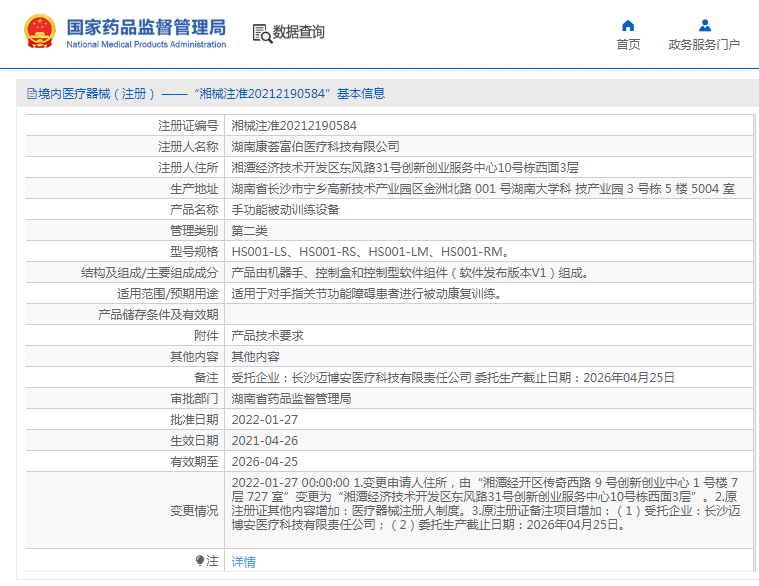
Task: Click the lightbulb icon beside 注
Action: (200, 560)
